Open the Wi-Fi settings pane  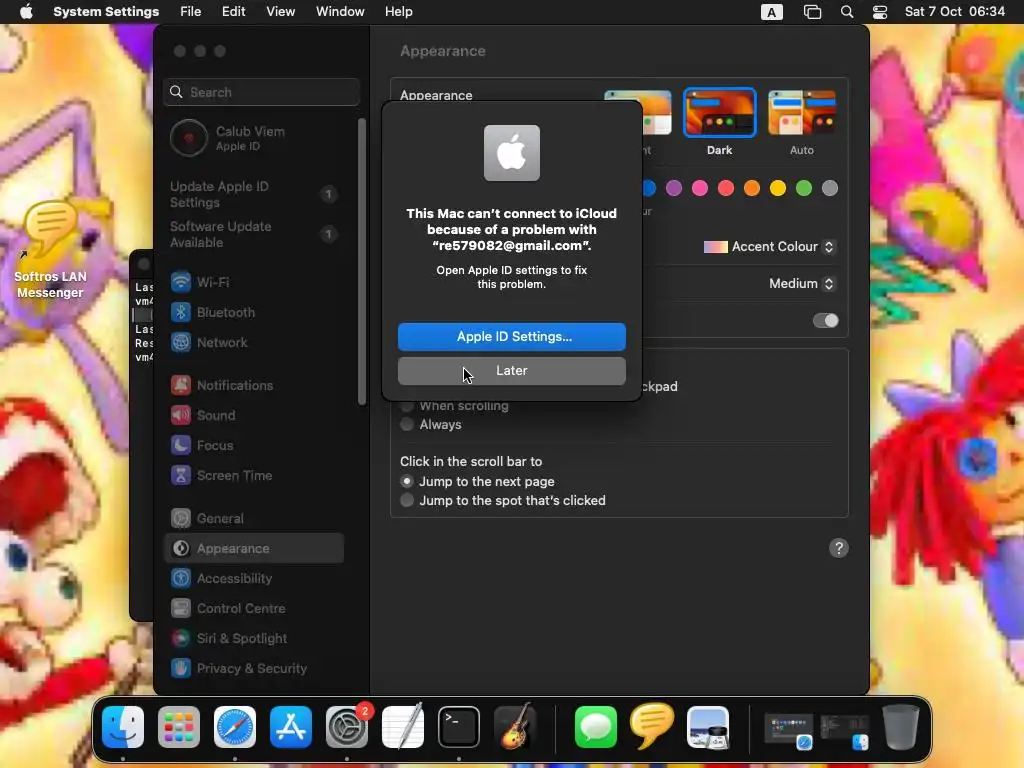(x=253, y=282)
